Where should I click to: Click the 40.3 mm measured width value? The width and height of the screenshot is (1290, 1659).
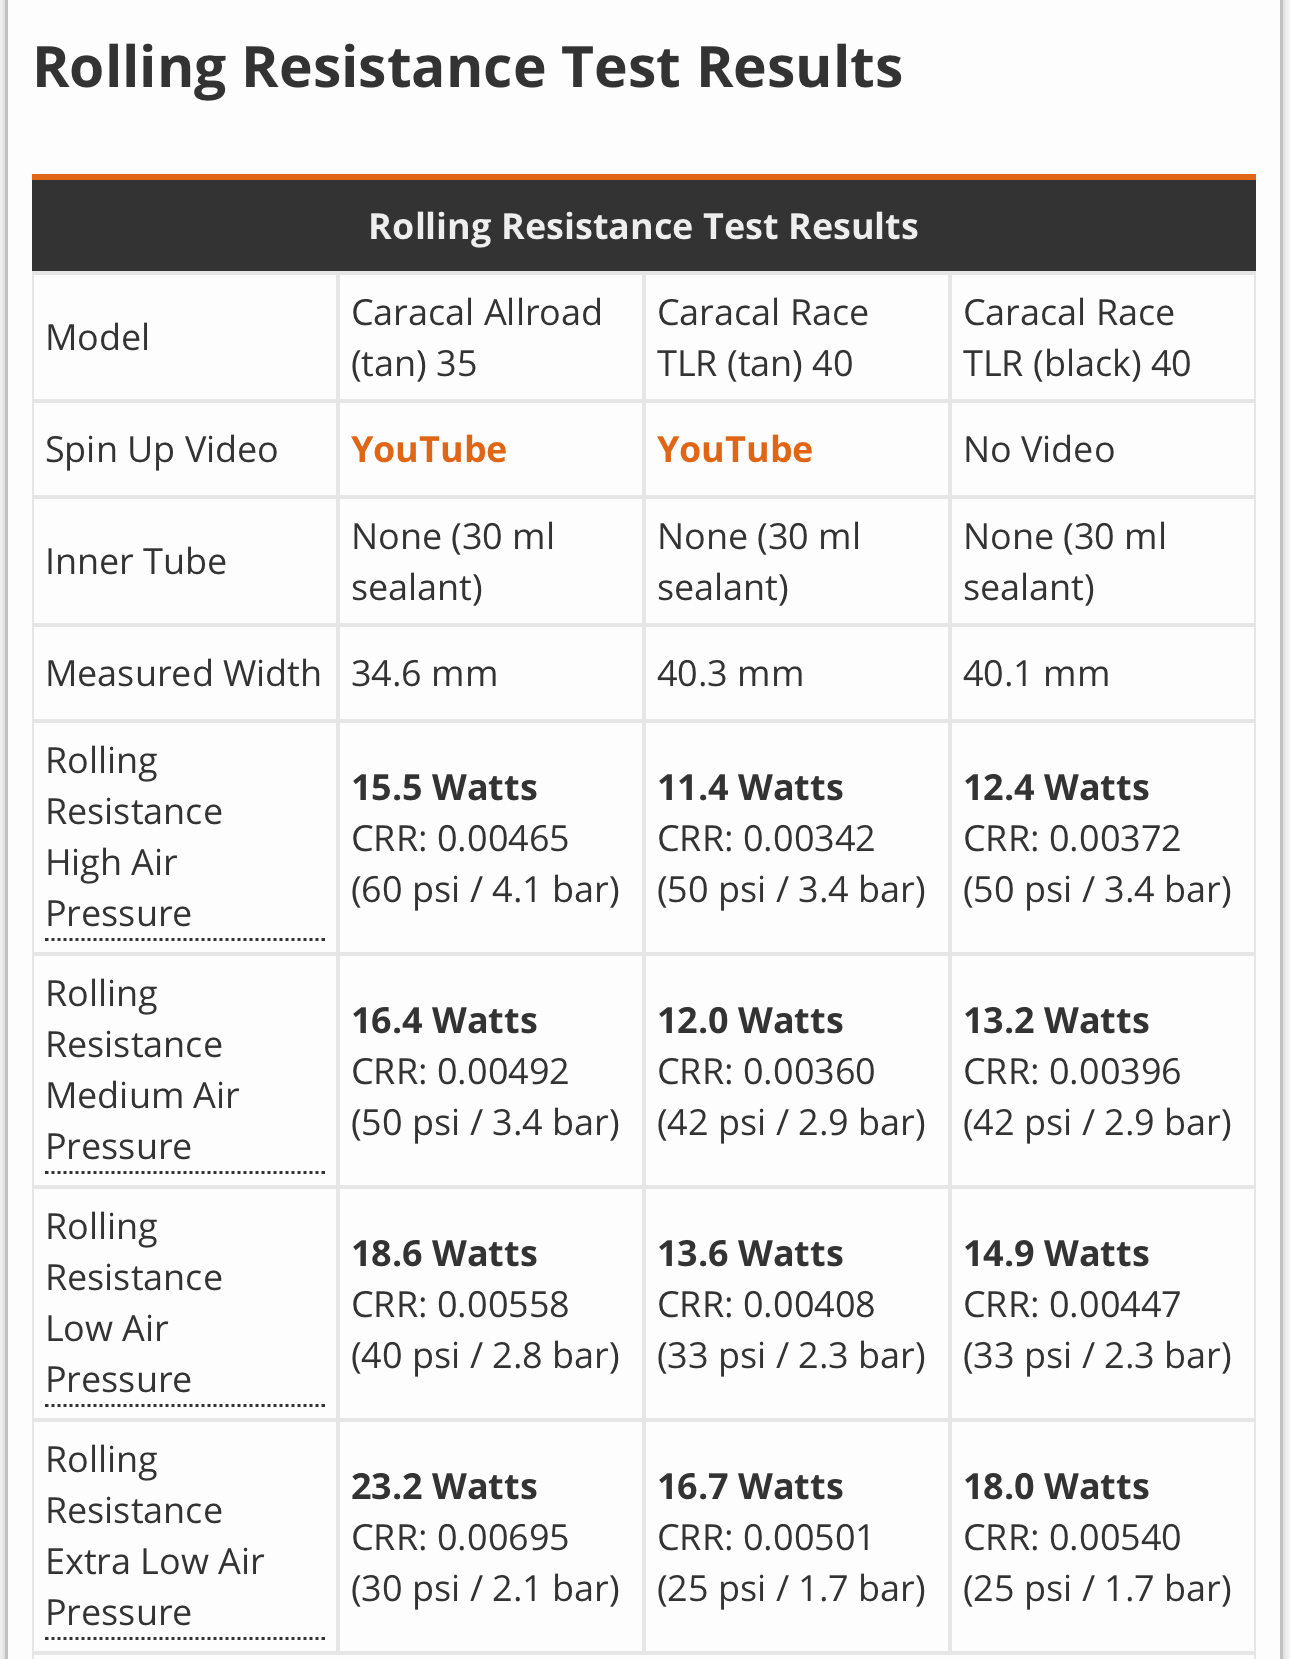[x=730, y=674]
